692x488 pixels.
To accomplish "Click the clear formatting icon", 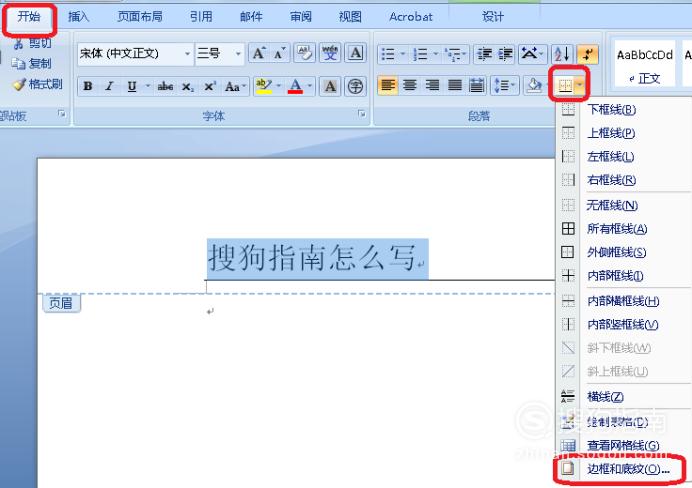I will (305, 53).
